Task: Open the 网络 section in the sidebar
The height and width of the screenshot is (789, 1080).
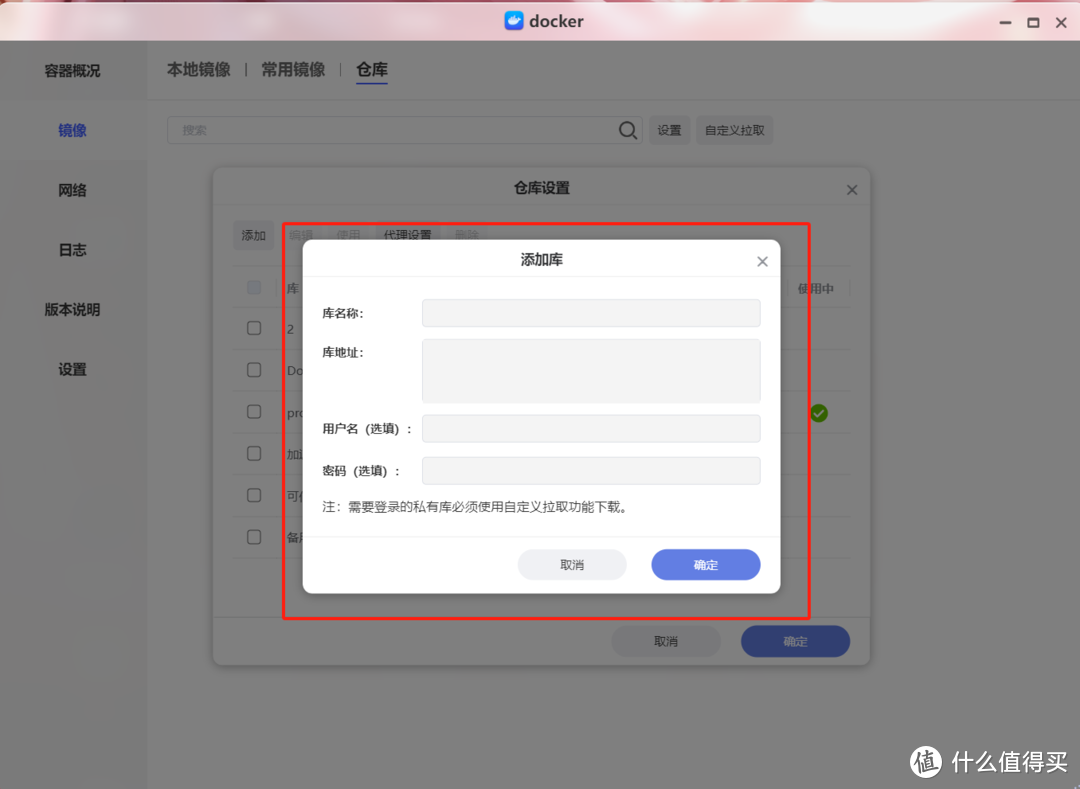Action: [72, 190]
